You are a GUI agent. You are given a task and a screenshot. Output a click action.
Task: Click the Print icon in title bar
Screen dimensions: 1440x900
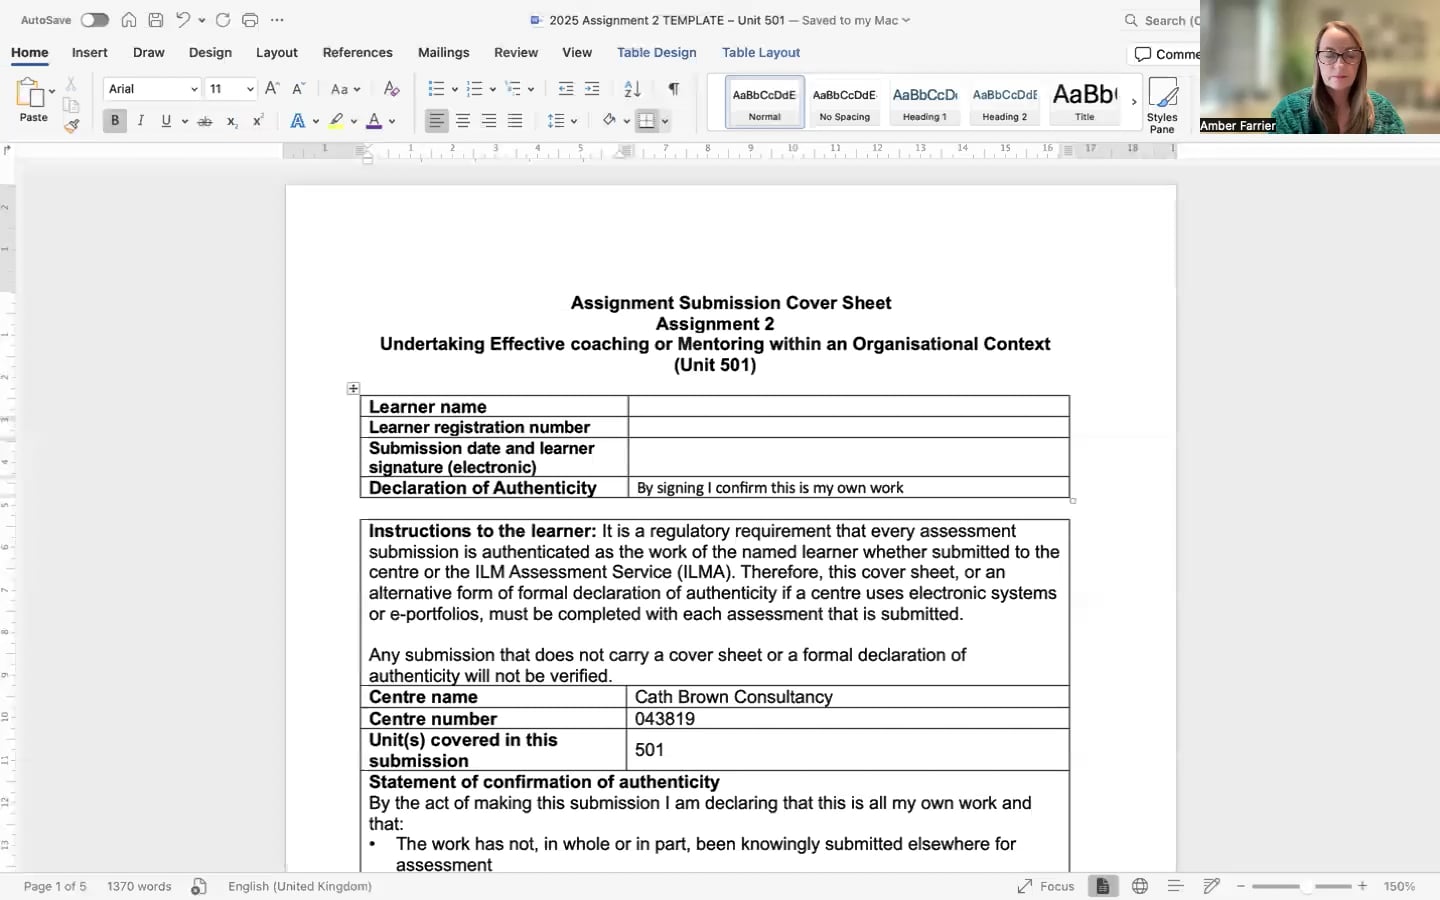click(x=250, y=20)
